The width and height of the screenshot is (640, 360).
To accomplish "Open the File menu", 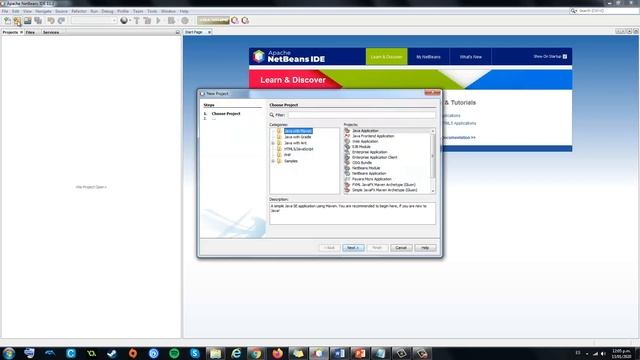I will (x=5, y=11).
